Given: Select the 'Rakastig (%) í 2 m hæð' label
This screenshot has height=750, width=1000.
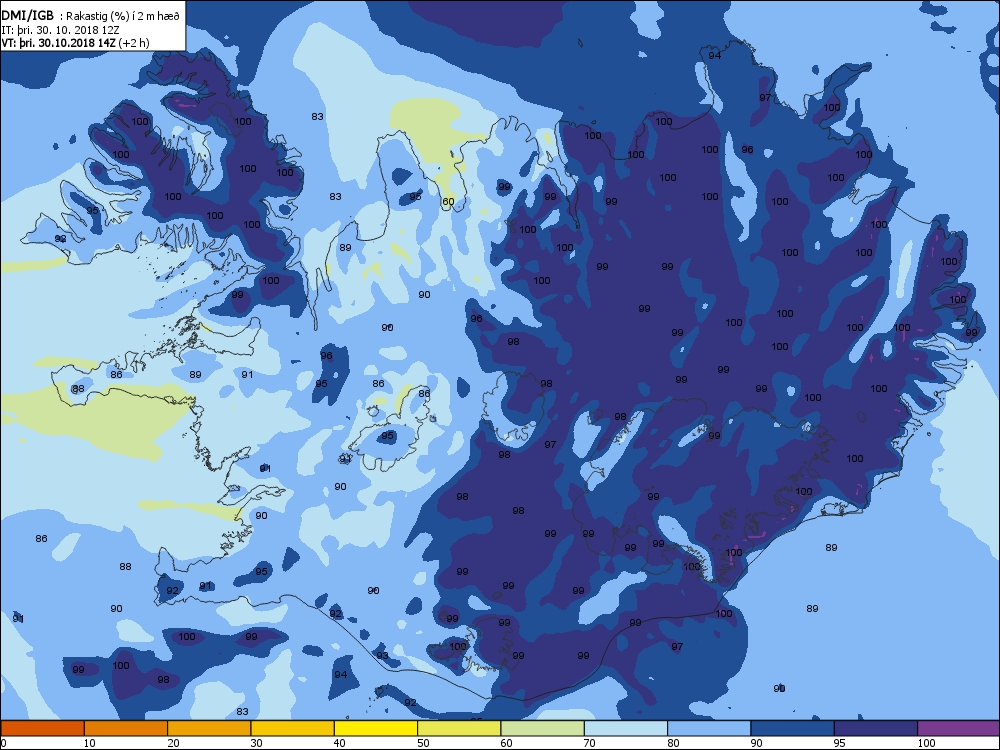Looking at the screenshot, I should [123, 17].
